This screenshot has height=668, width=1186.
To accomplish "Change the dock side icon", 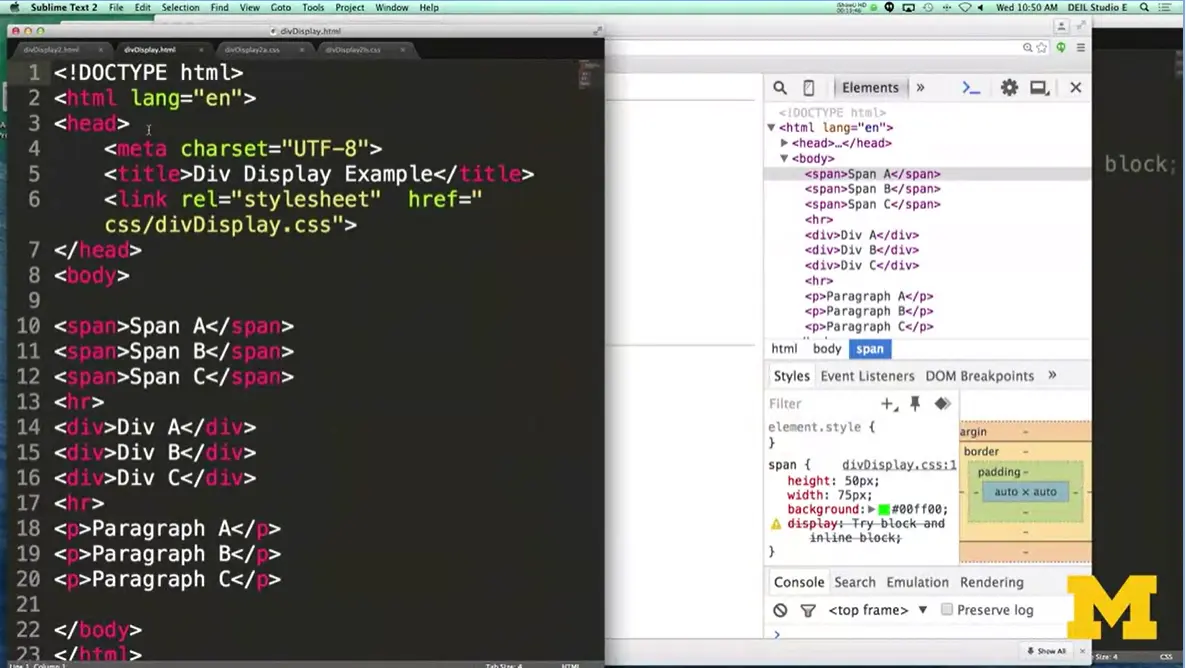I will click(1039, 87).
